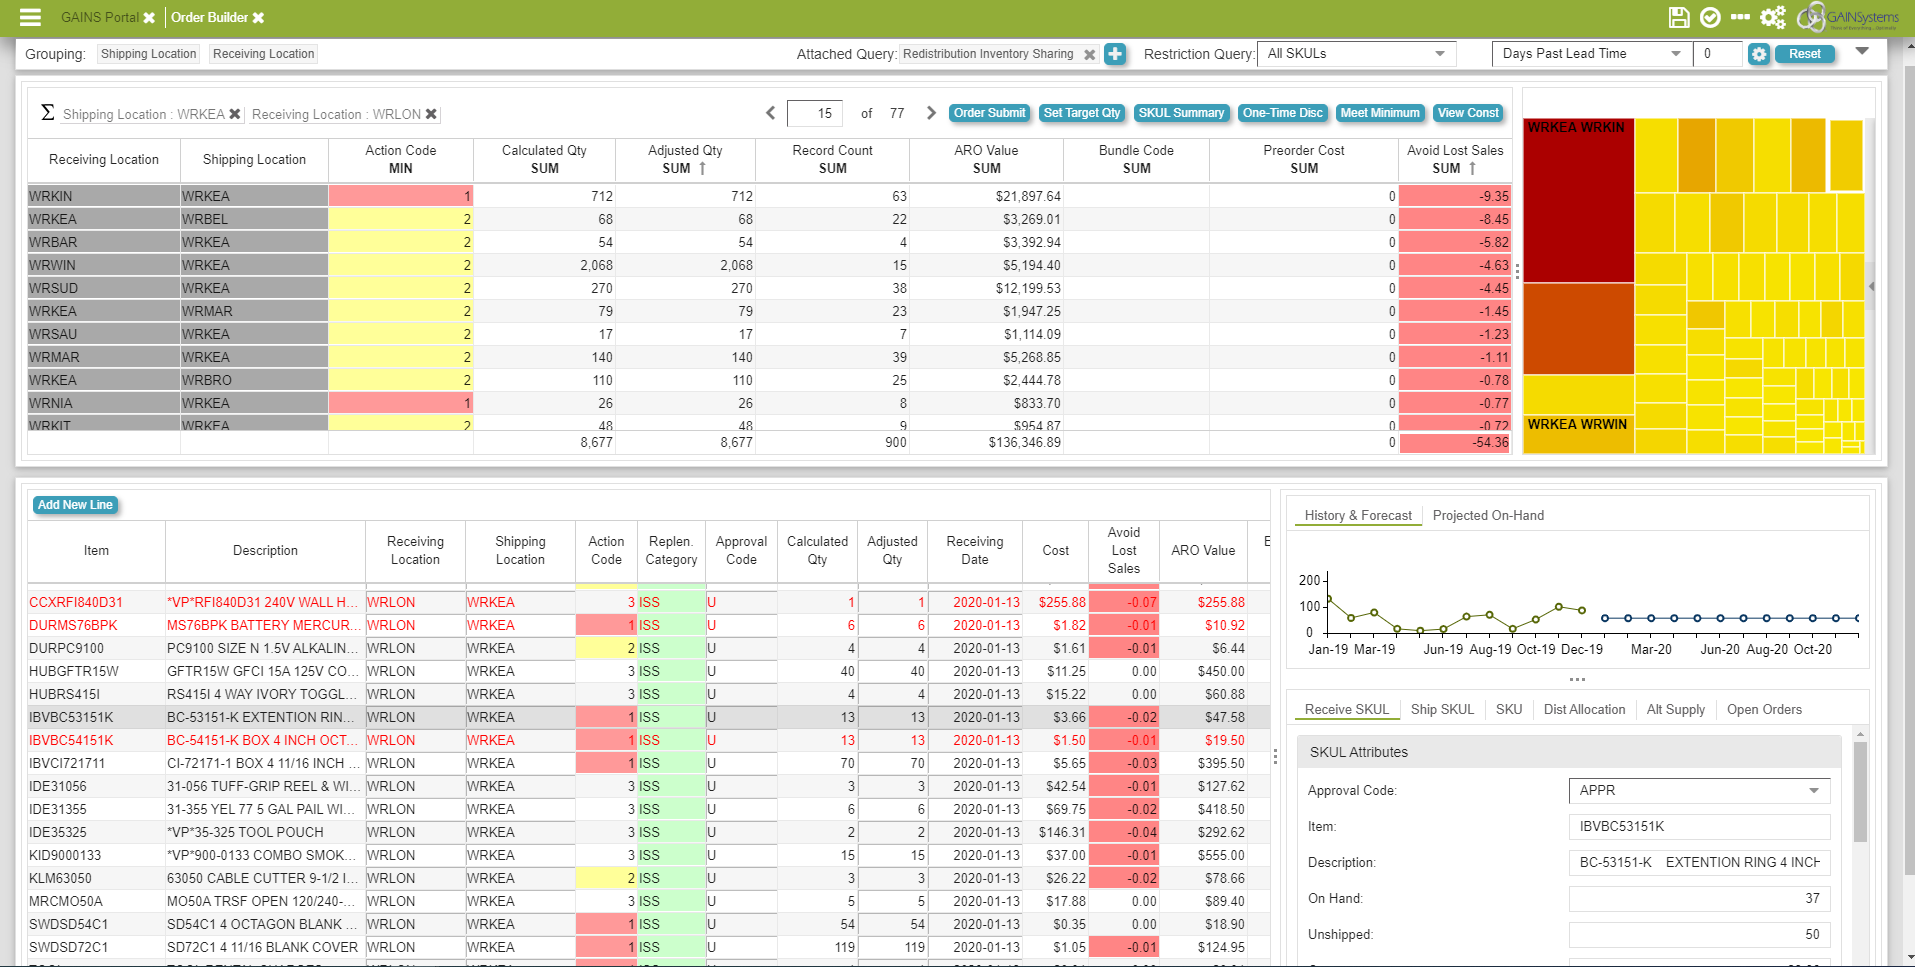
Task: Switch to Projected On-Hand tab
Action: [1487, 515]
